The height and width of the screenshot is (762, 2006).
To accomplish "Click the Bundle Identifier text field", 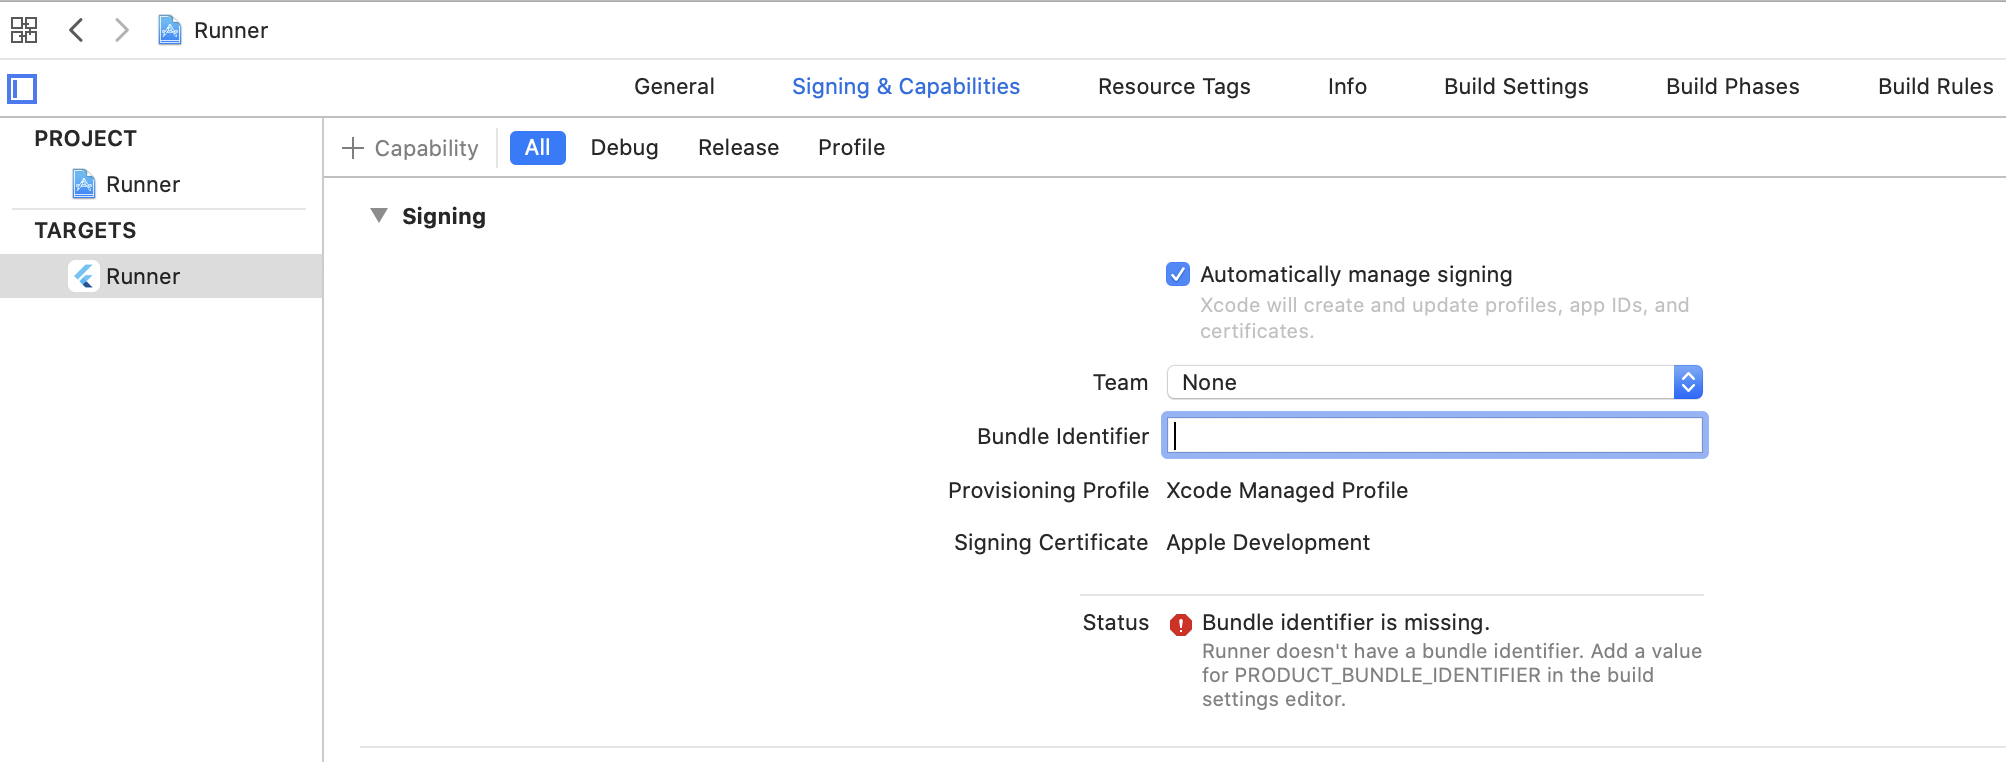I will tap(1434, 436).
